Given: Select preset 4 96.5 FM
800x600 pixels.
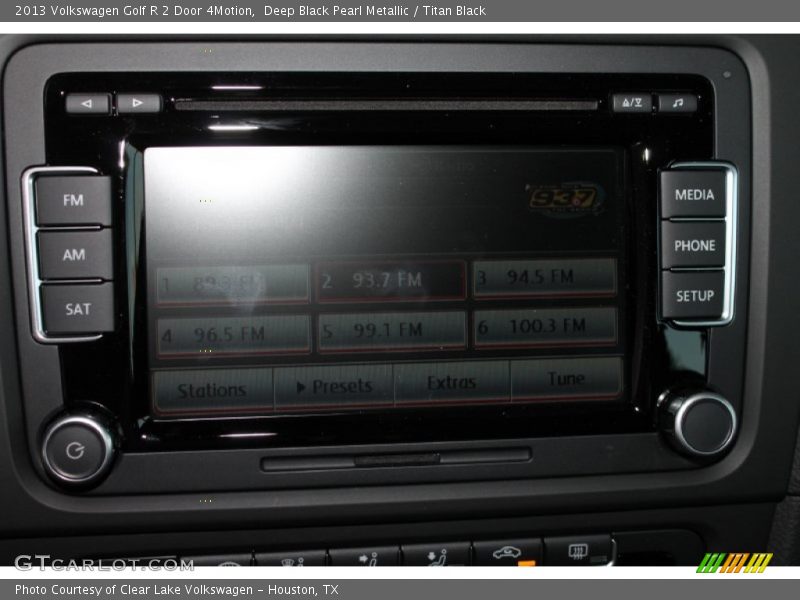Looking at the screenshot, I should (234, 335).
